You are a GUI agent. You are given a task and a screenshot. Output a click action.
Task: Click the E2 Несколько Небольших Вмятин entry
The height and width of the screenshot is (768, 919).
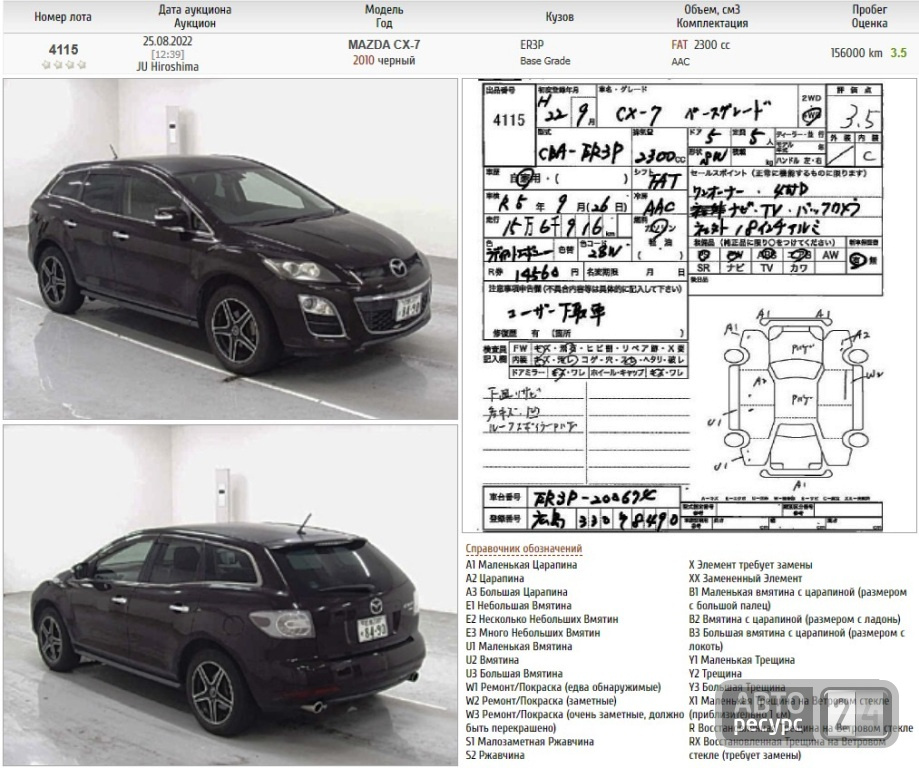point(542,619)
